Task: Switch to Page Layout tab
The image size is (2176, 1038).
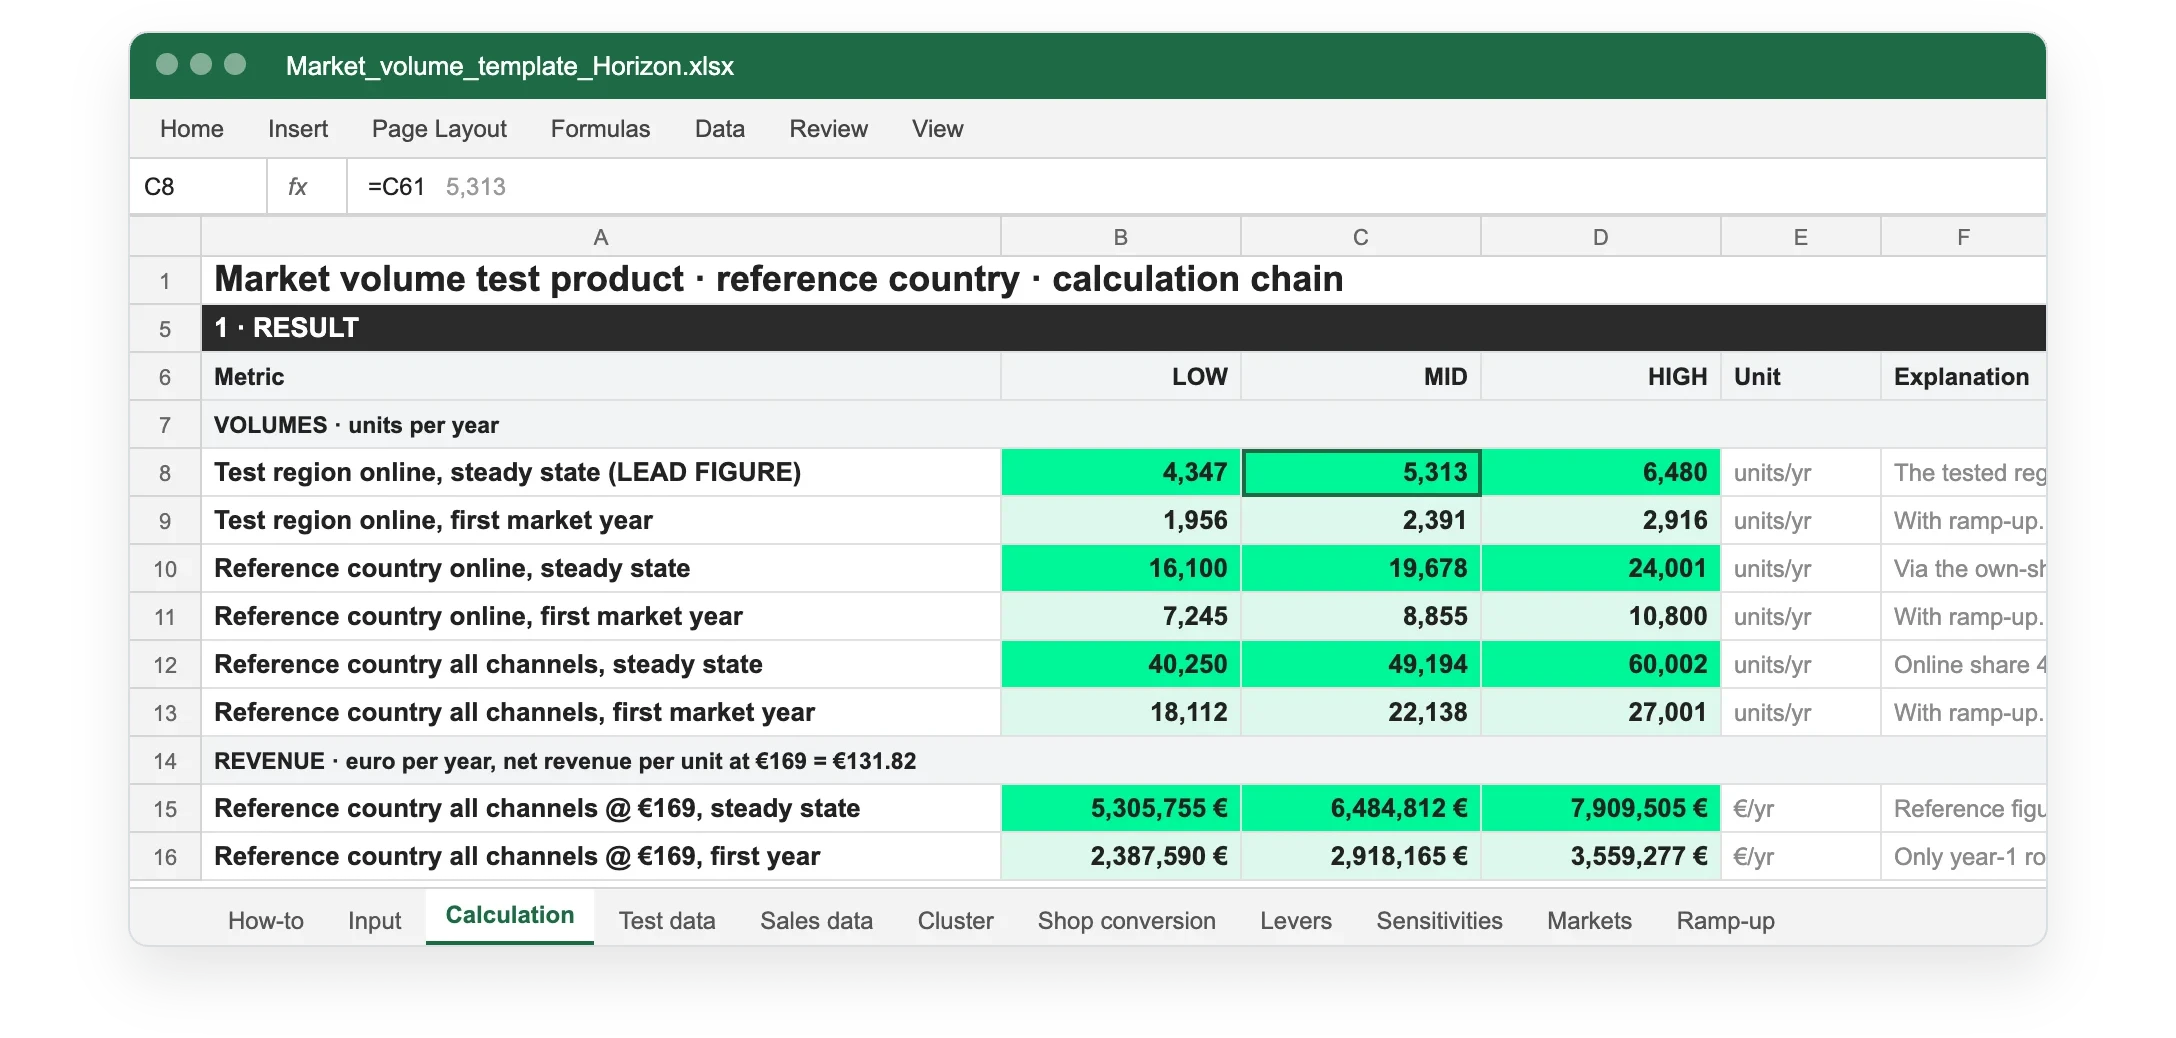Action: (439, 129)
